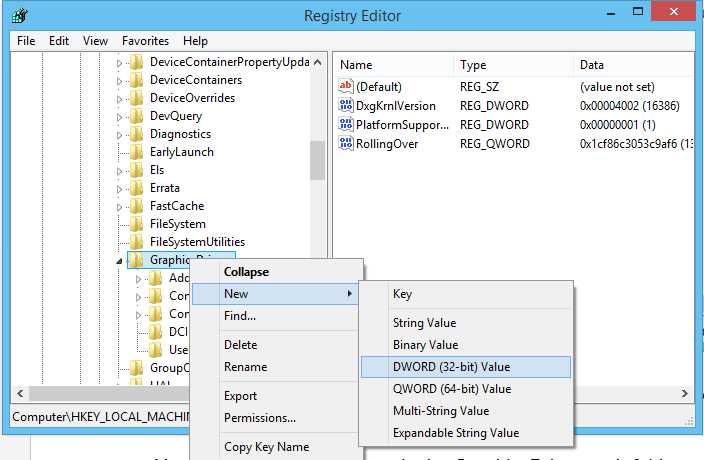Open the Favorites menu
Screen dimensions: 704x460
point(145,41)
